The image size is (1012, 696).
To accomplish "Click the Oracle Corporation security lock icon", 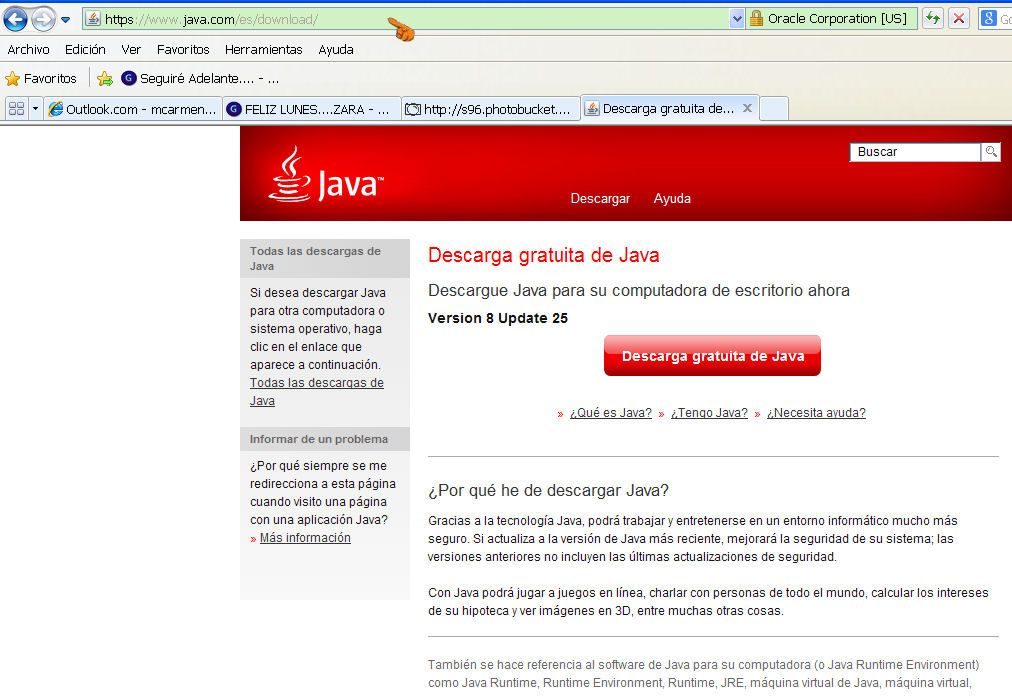I will 757,18.
